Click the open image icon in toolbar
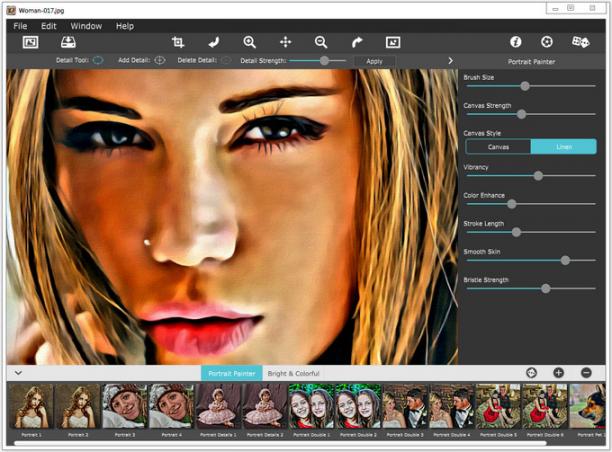 pos(30,42)
